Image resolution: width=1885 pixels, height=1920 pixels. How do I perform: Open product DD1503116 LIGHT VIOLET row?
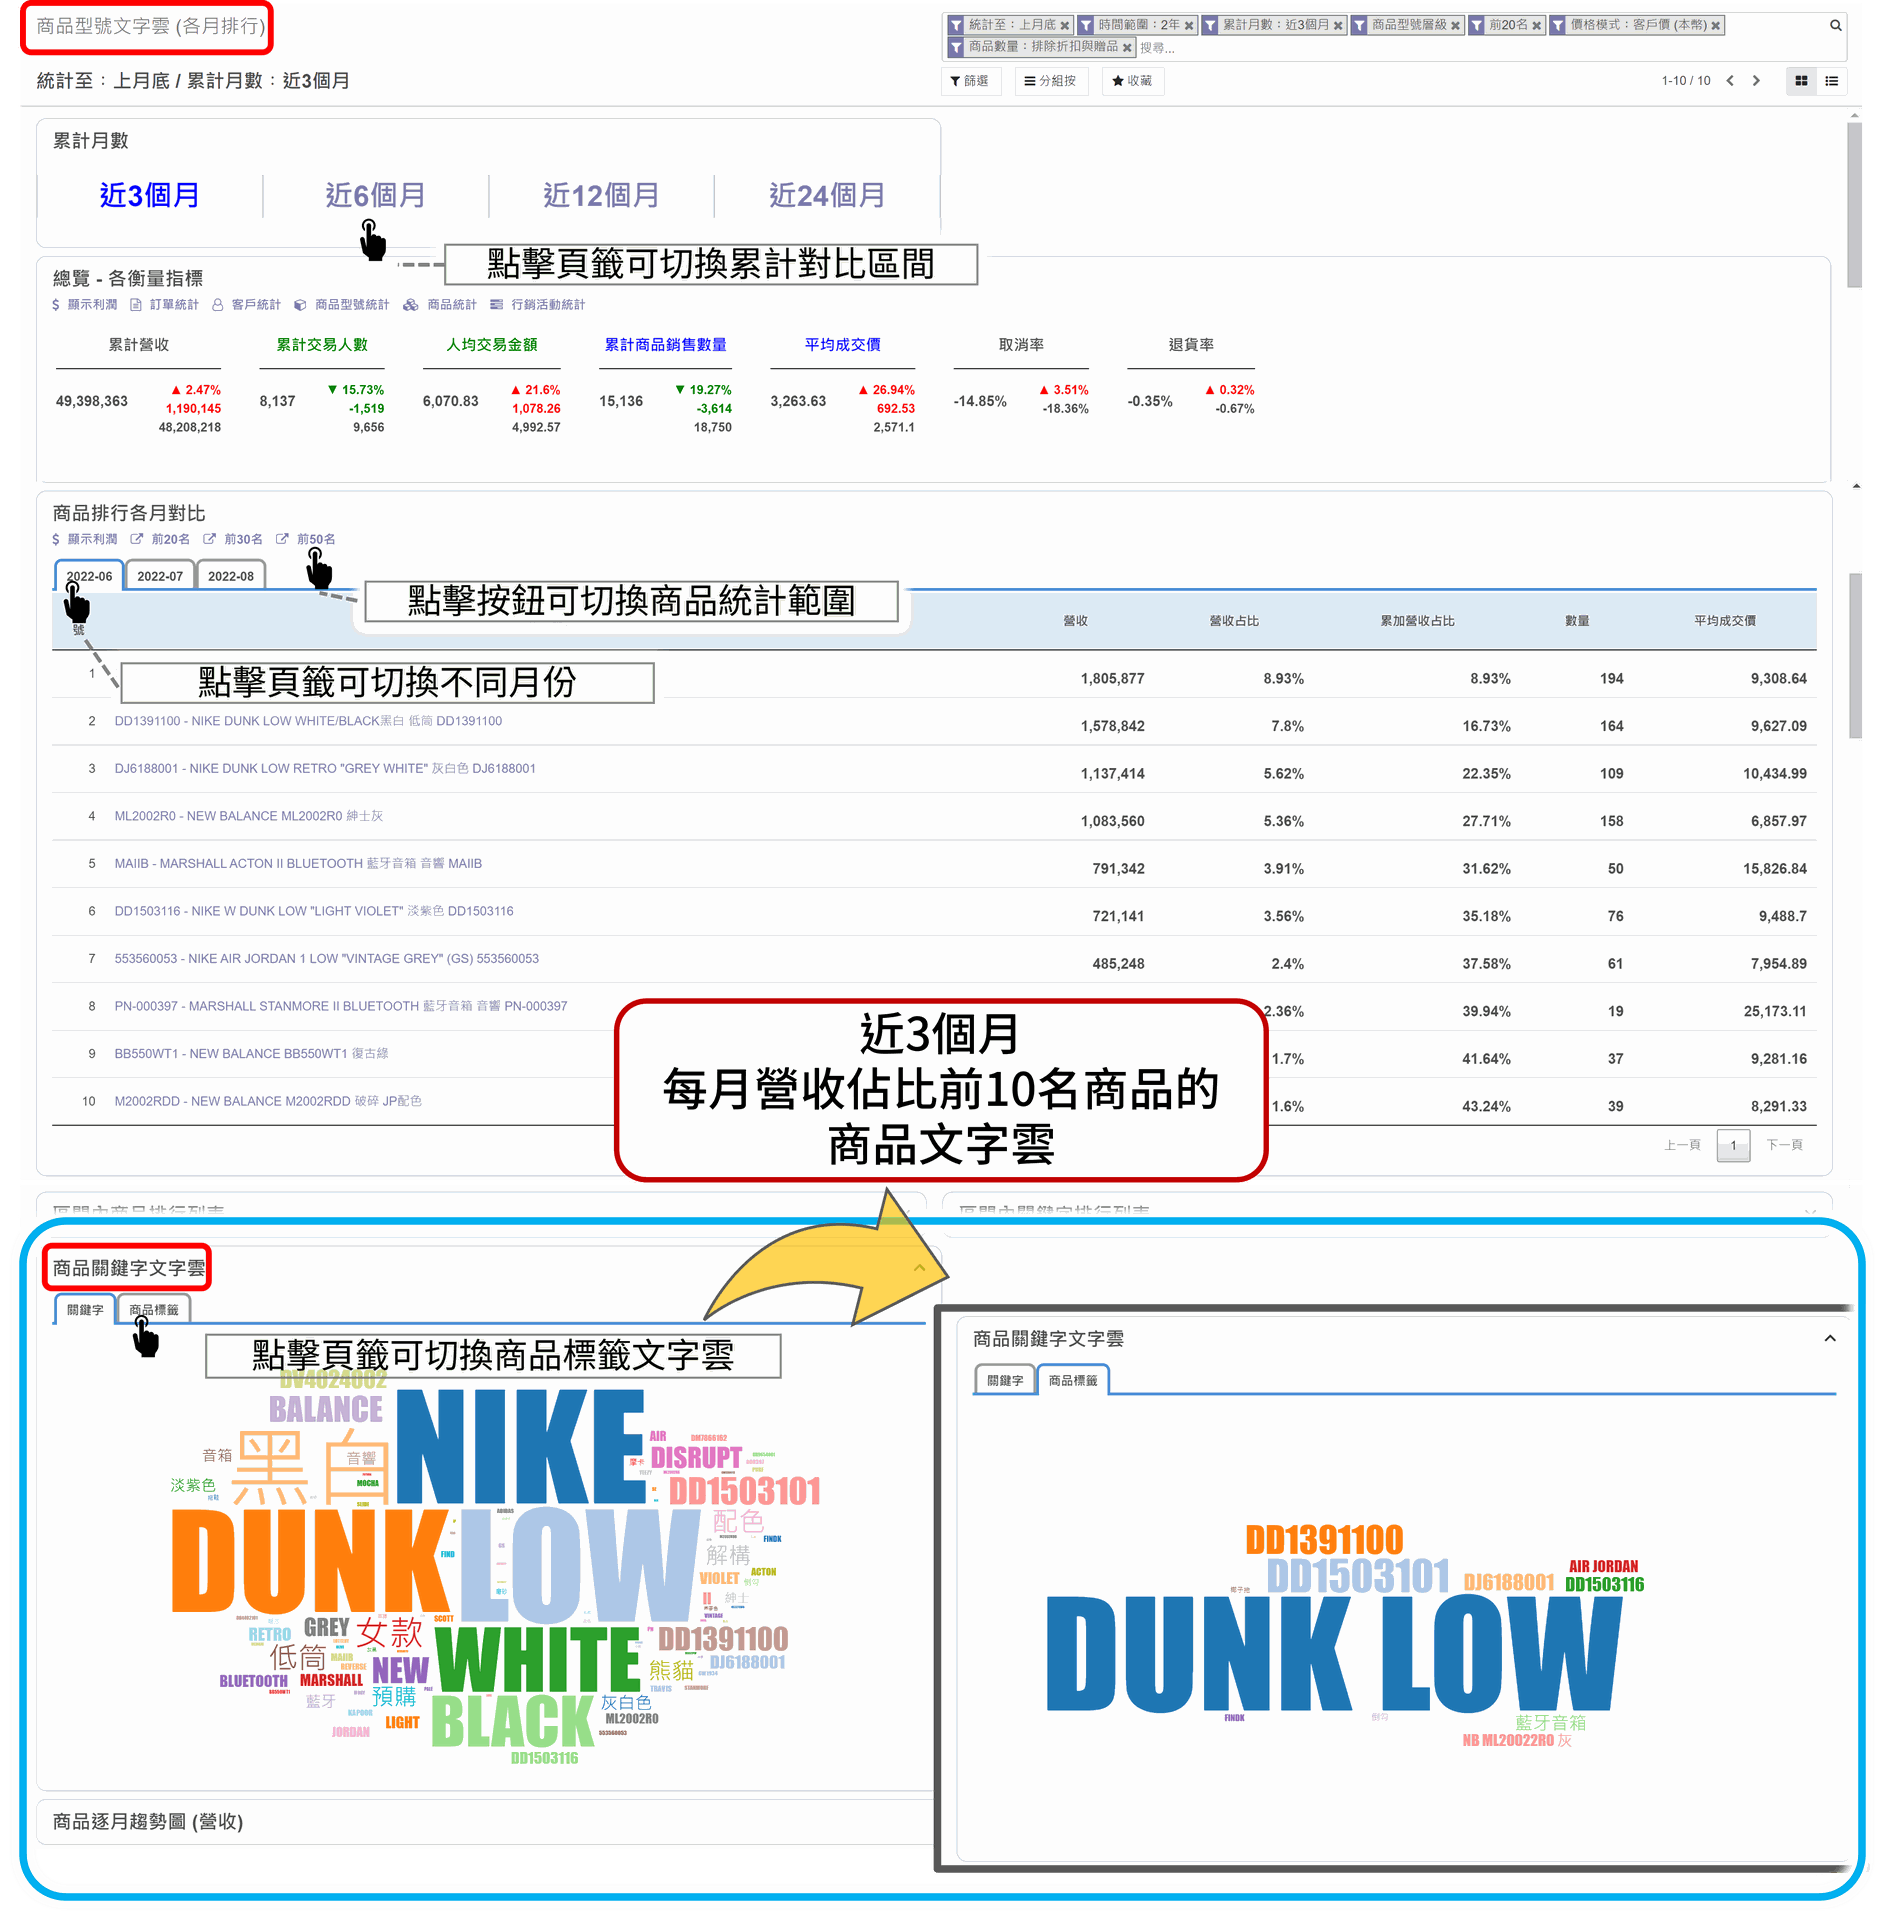(x=314, y=911)
